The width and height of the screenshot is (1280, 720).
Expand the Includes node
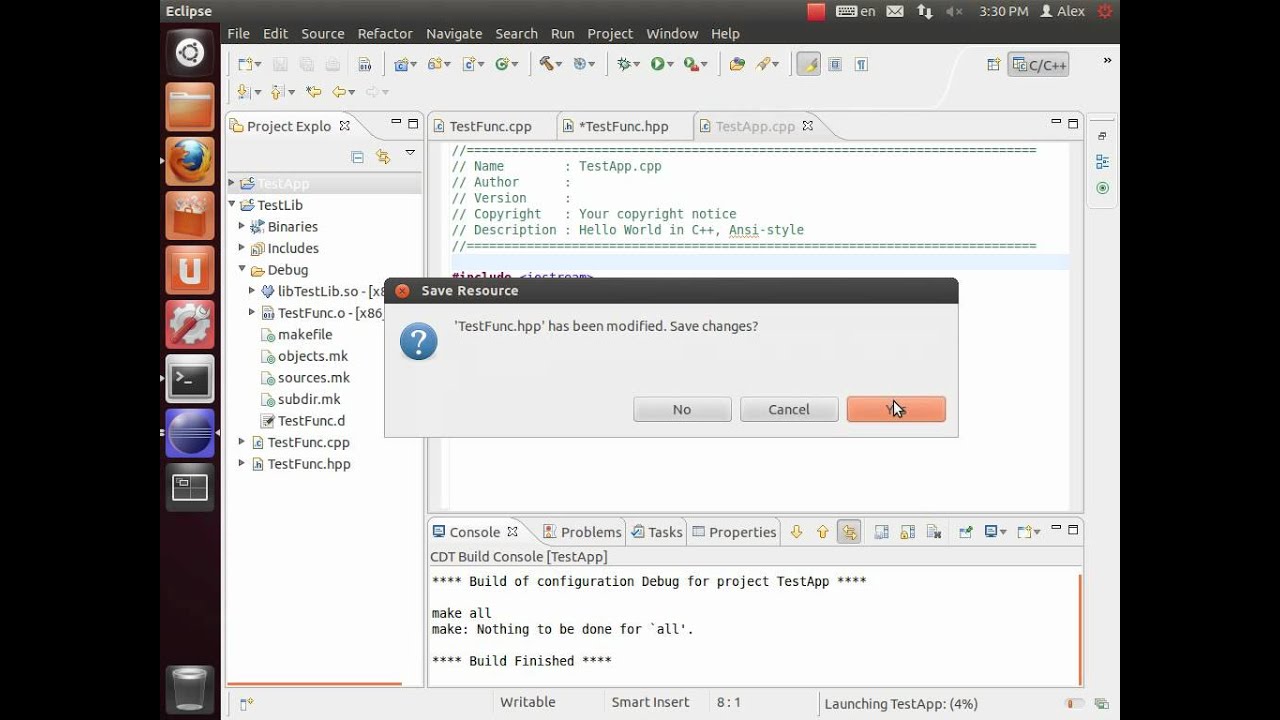pos(241,248)
